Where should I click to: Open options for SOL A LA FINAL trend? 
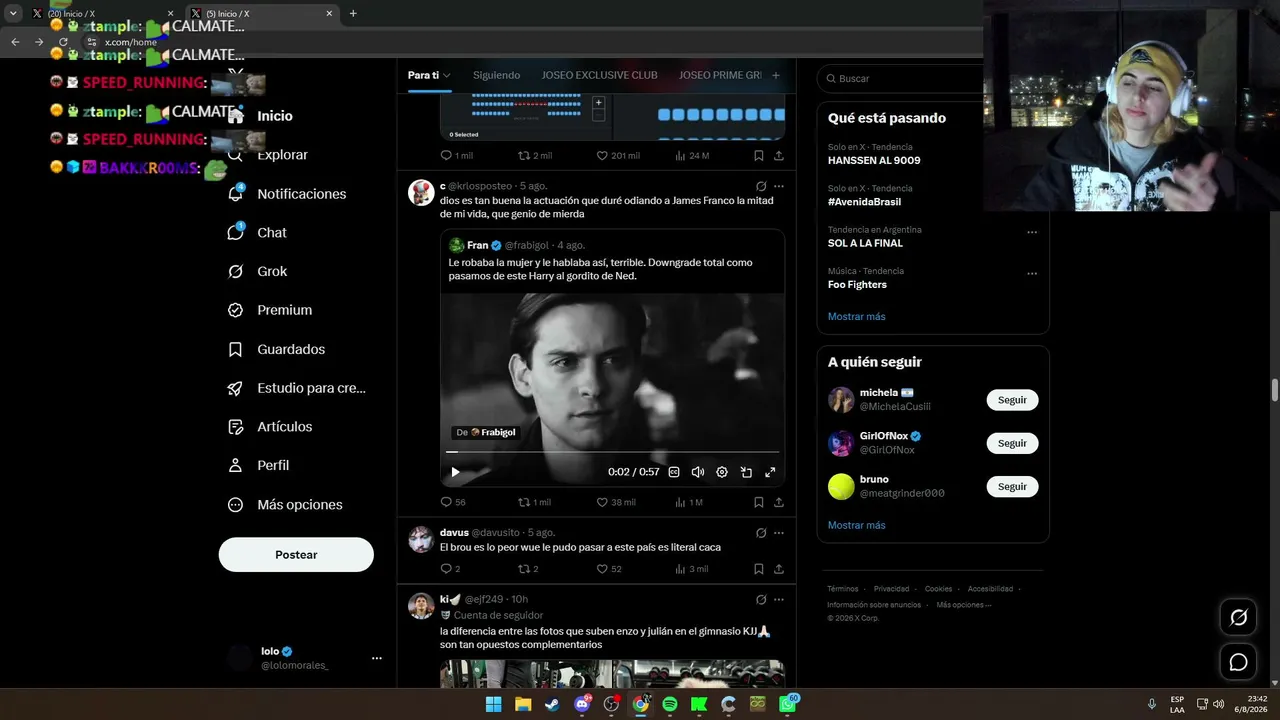click(1032, 232)
